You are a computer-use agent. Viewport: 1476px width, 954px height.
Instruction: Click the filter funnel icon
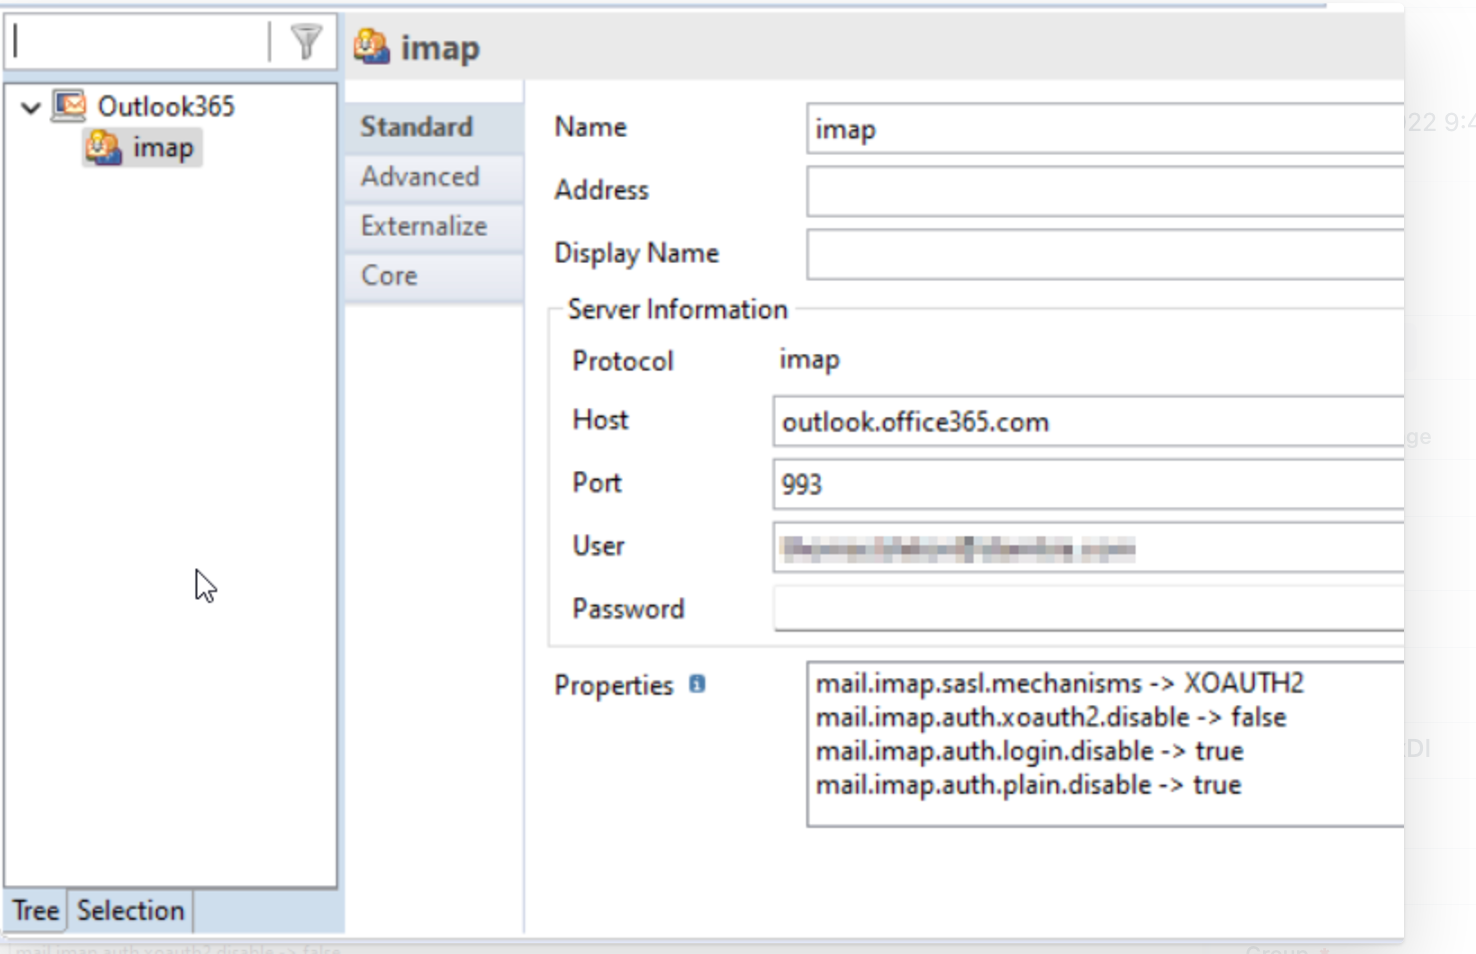(x=306, y=42)
